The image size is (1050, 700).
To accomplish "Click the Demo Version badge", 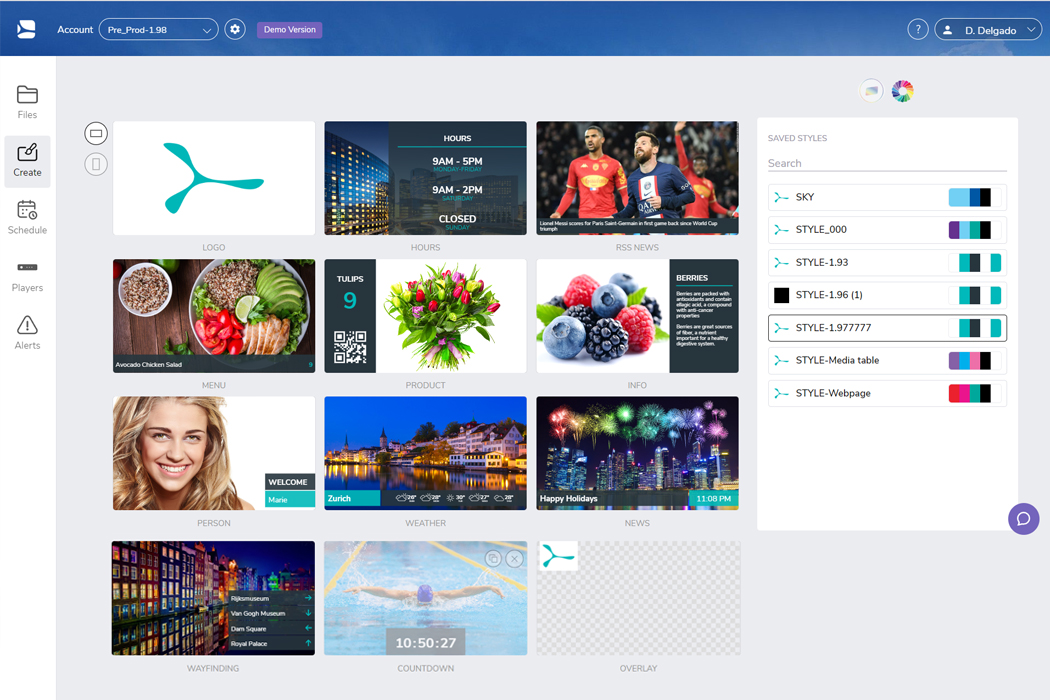I will (289, 30).
